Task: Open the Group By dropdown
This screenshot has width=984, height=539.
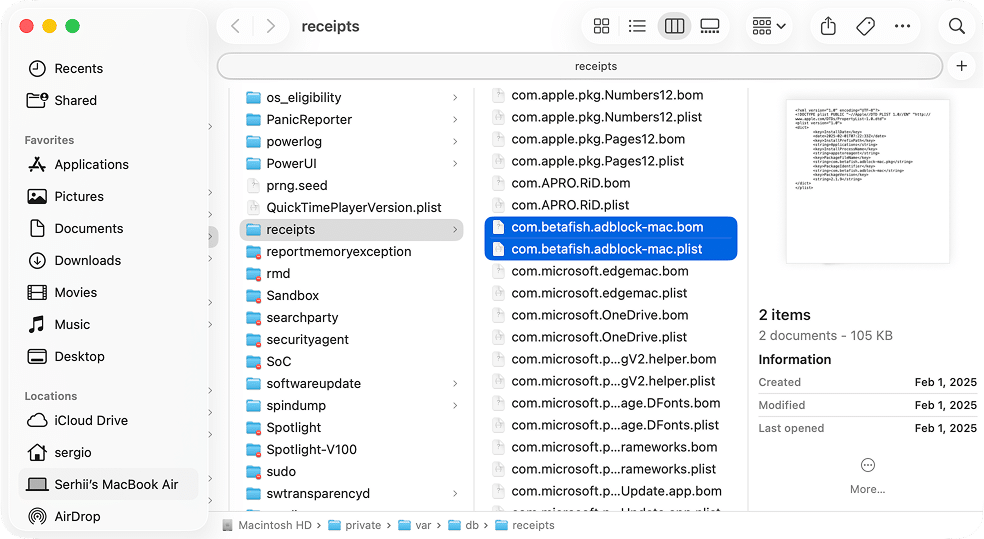Action: click(x=768, y=26)
